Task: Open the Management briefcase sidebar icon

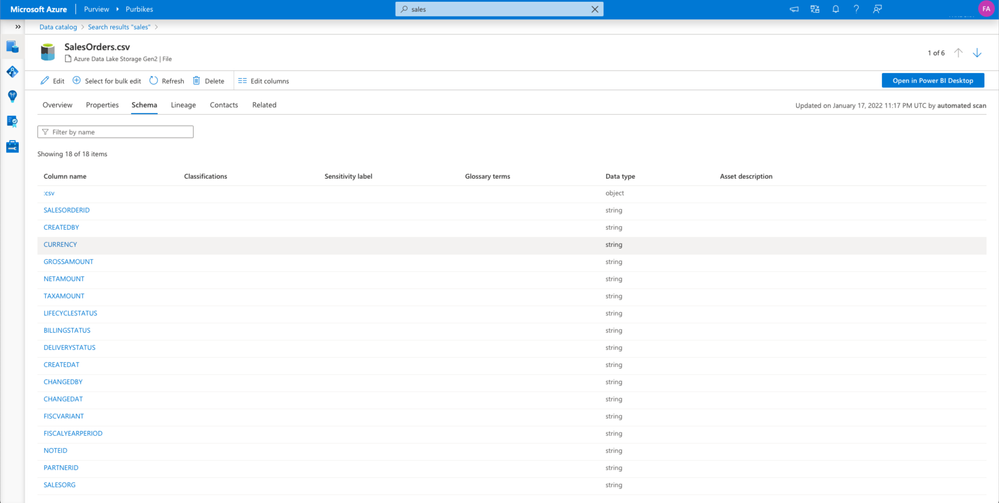Action: 12,147
